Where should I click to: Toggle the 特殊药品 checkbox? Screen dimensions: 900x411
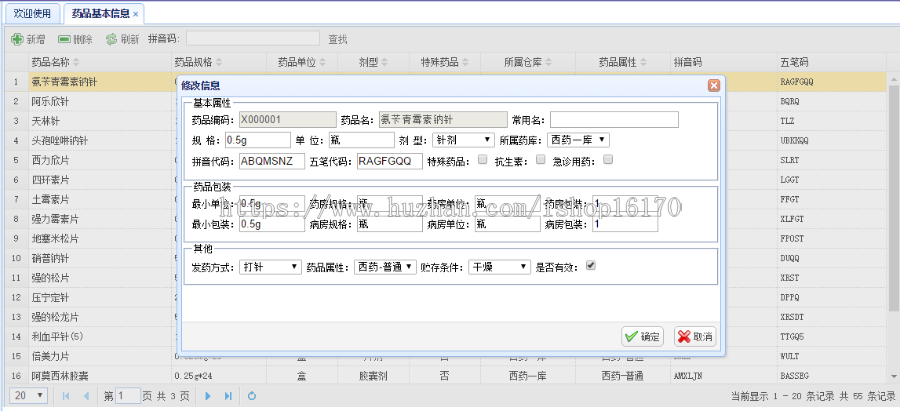click(x=483, y=160)
